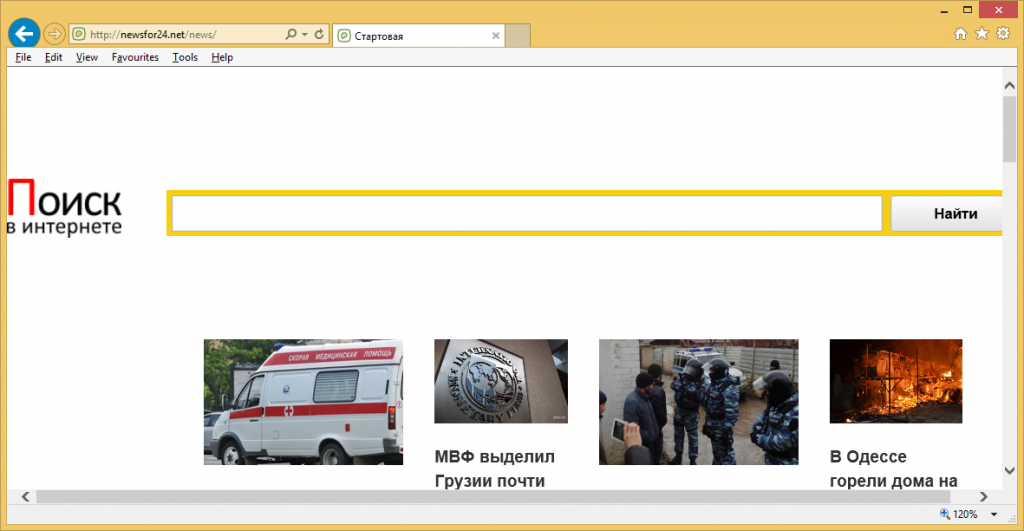Click the browser Back arrow button
This screenshot has width=1024, height=531.
point(24,34)
